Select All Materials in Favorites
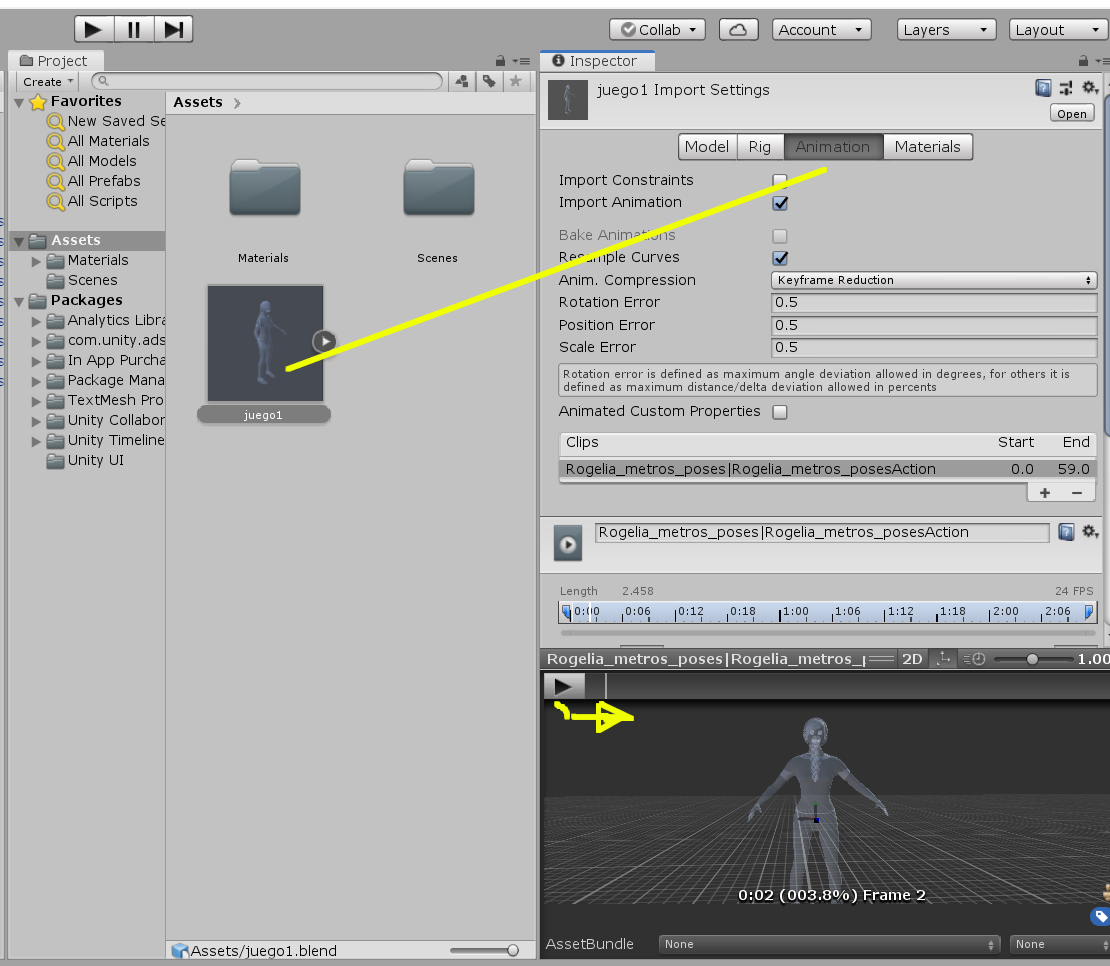This screenshot has width=1110, height=966. tap(108, 141)
